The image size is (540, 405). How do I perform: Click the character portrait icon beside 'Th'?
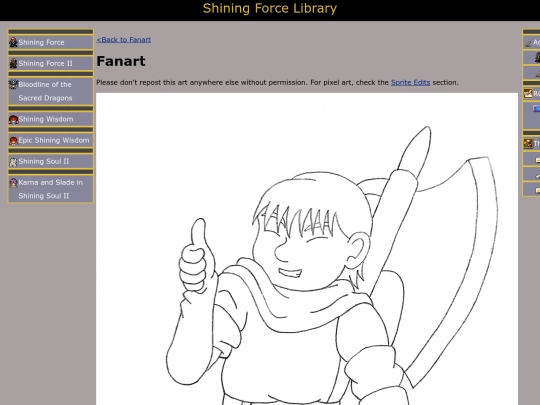[528, 143]
